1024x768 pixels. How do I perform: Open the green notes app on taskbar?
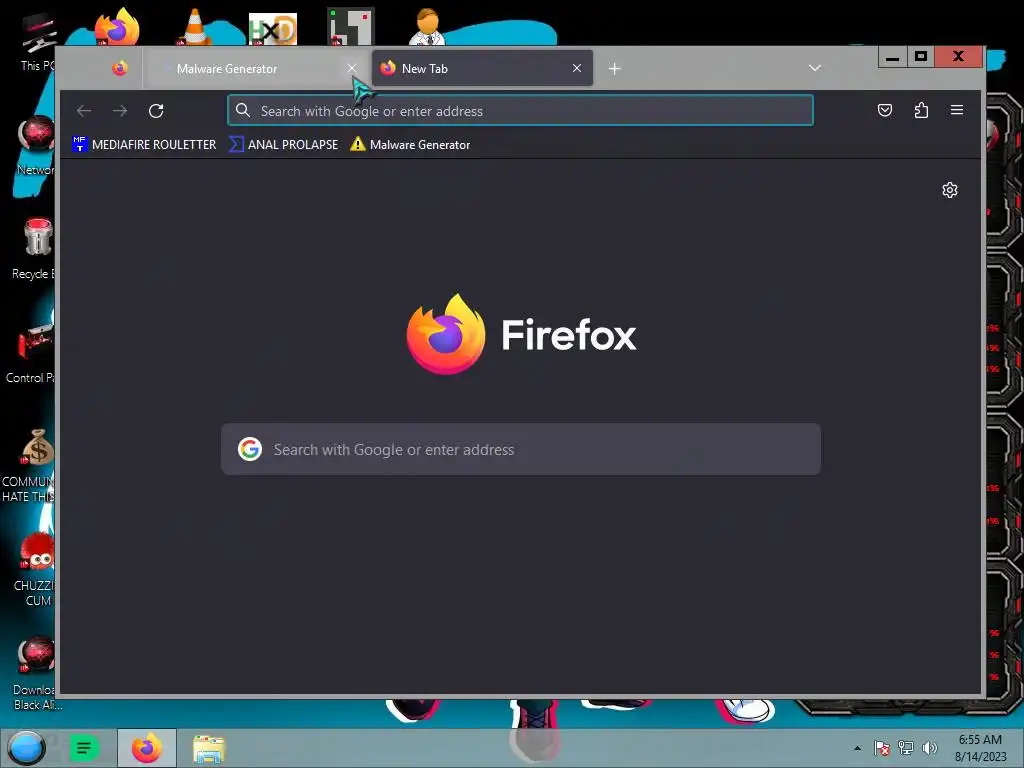84,748
